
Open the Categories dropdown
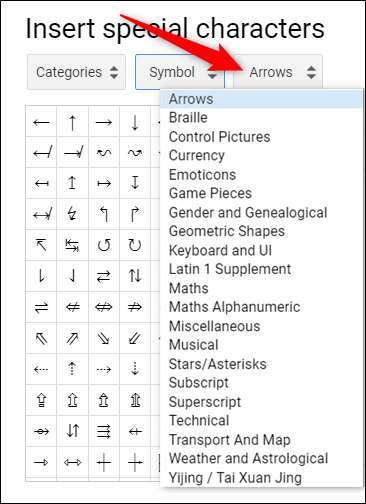(76, 72)
